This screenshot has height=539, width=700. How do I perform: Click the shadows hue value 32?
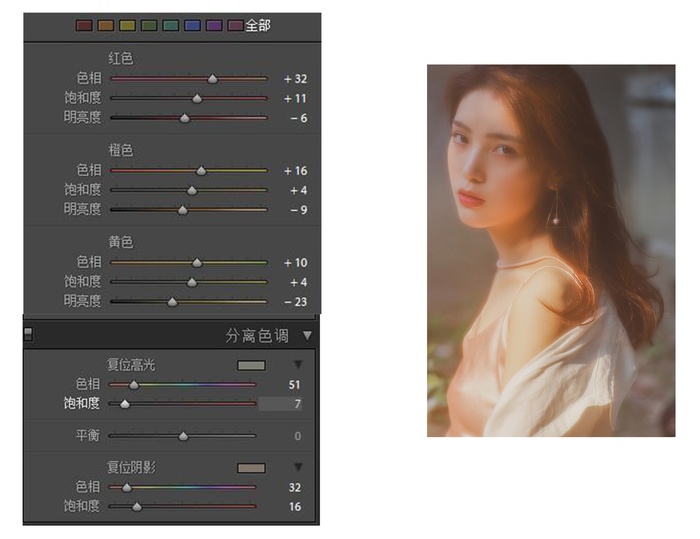[295, 488]
